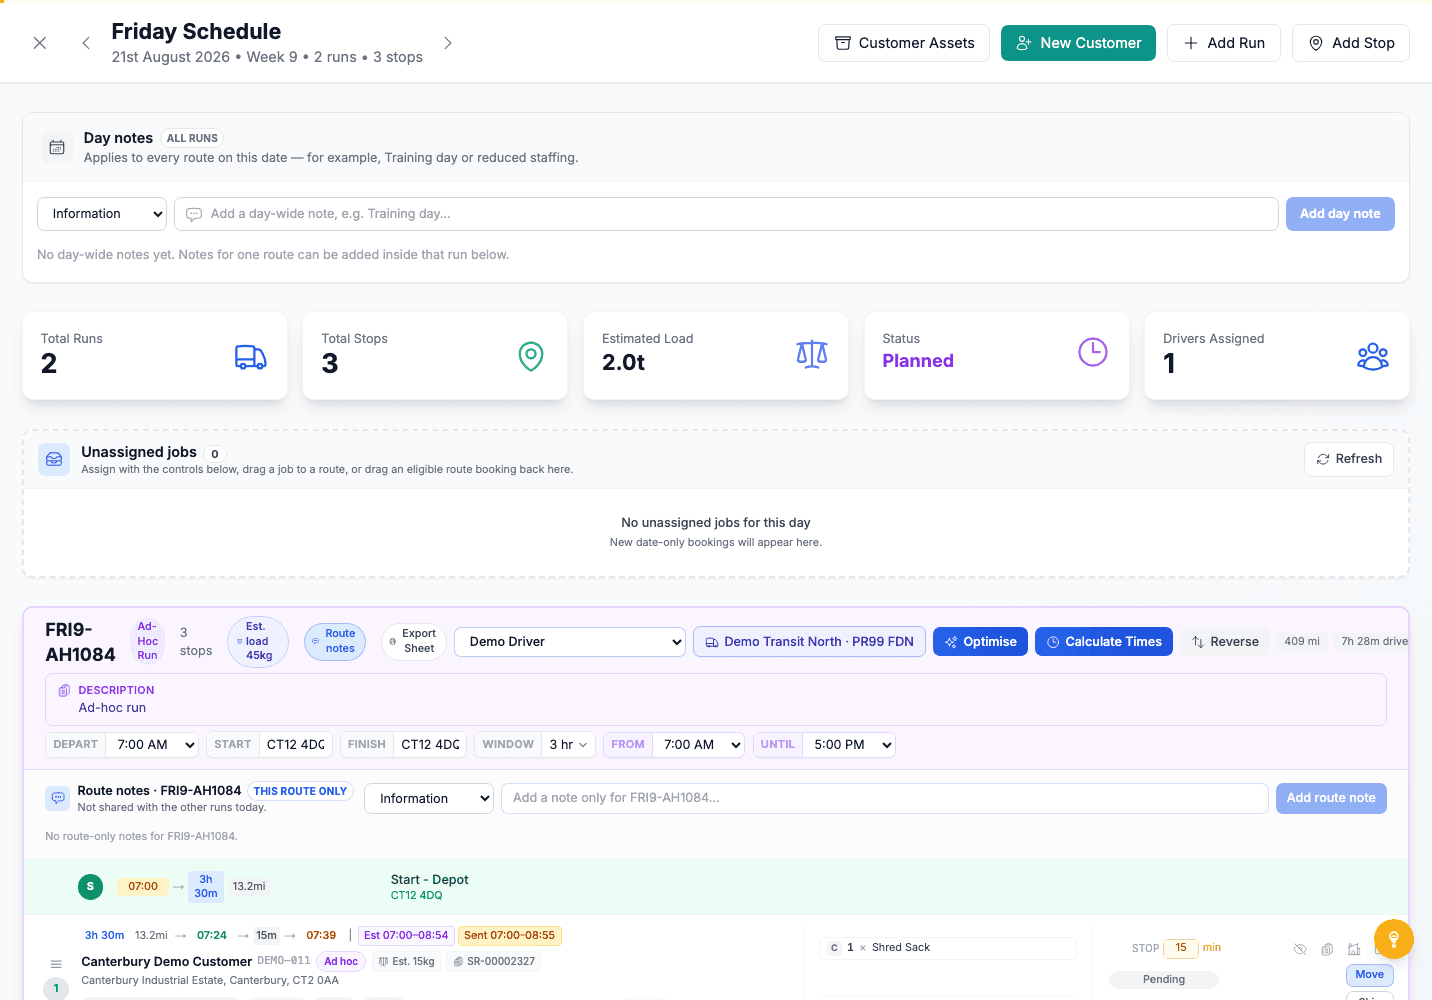
Task: Edit the Finish postcode field
Action: [x=430, y=745]
